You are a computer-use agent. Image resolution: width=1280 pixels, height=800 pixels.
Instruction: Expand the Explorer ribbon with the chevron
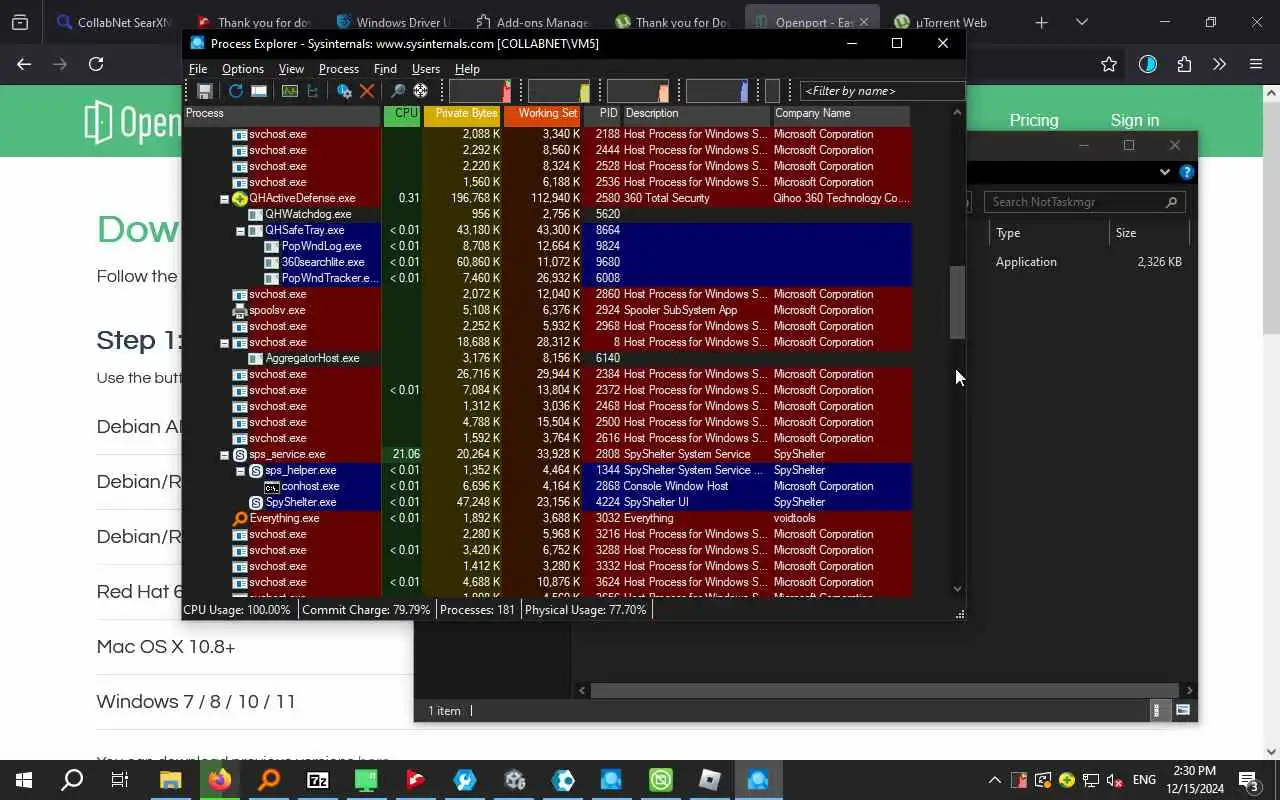click(1165, 172)
